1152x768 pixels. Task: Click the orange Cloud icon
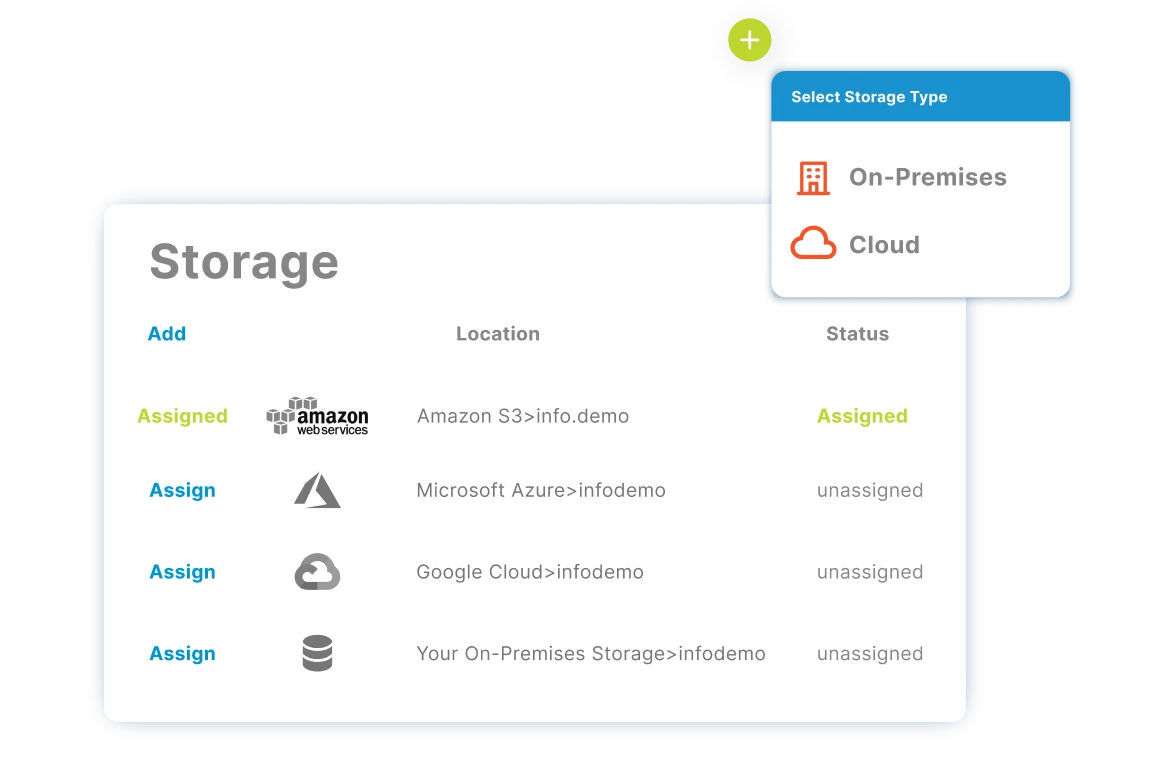[x=813, y=244]
